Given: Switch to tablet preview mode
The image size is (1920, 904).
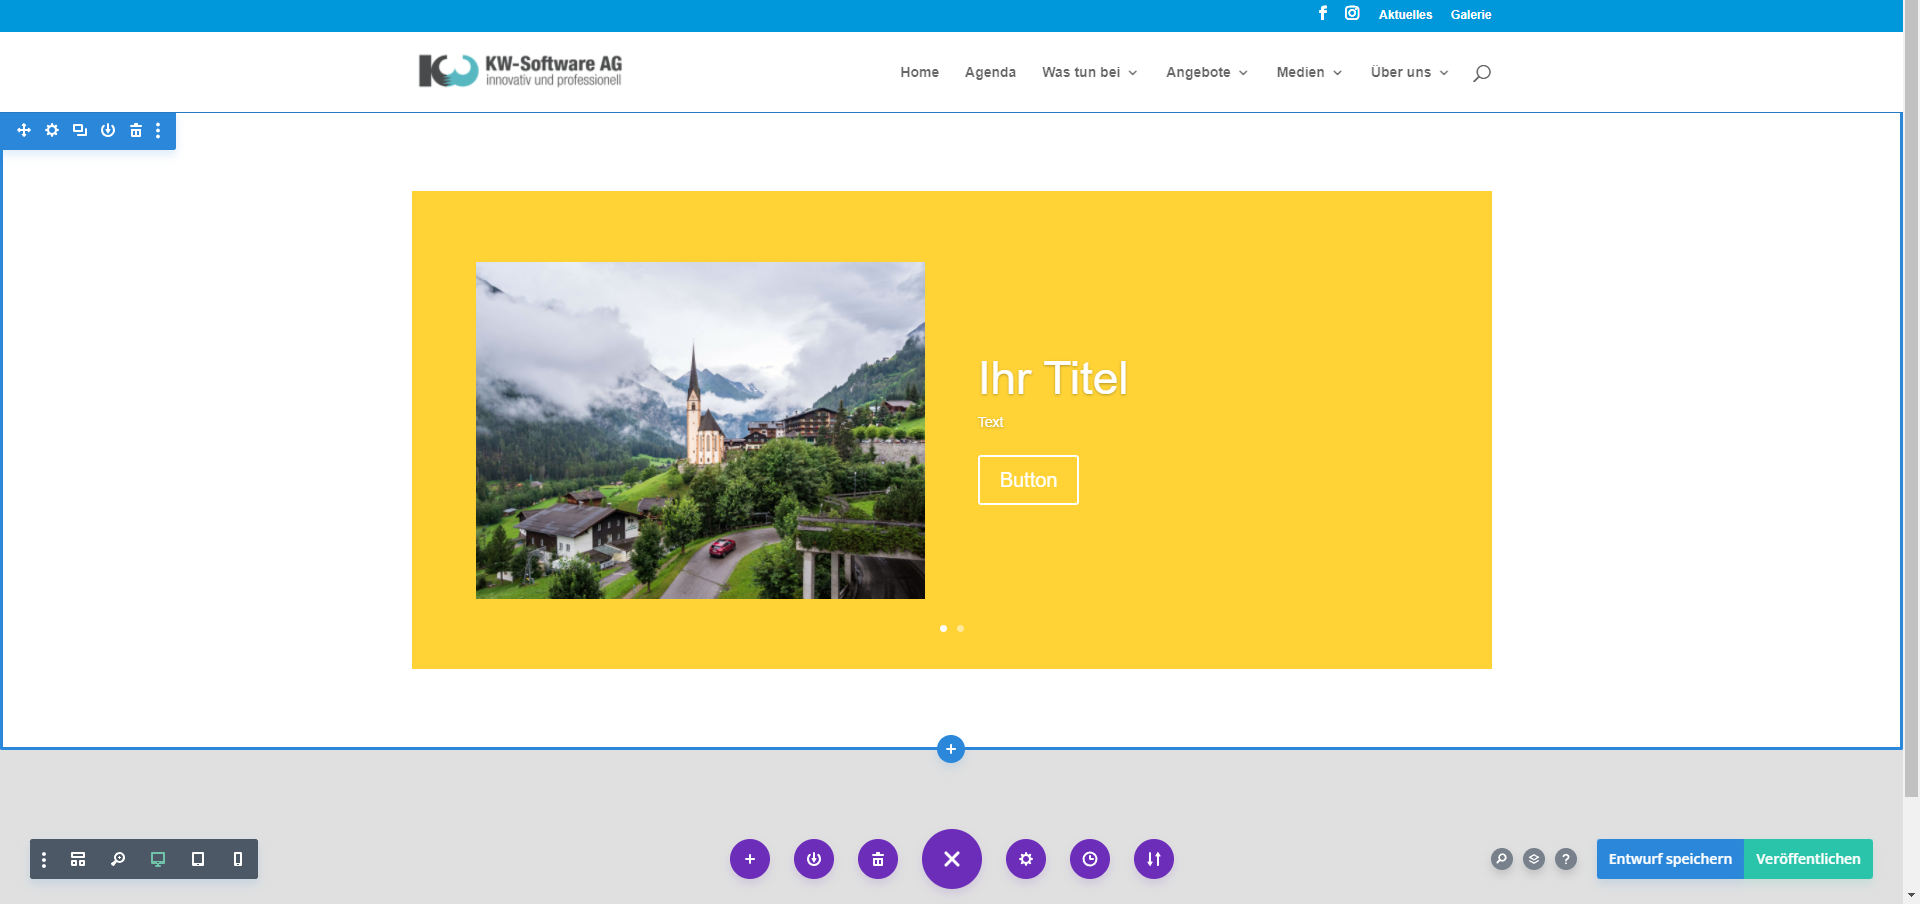Looking at the screenshot, I should (198, 859).
